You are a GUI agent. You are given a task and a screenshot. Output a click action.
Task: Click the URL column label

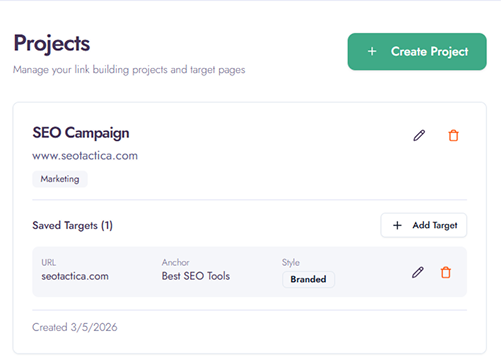tap(49, 263)
